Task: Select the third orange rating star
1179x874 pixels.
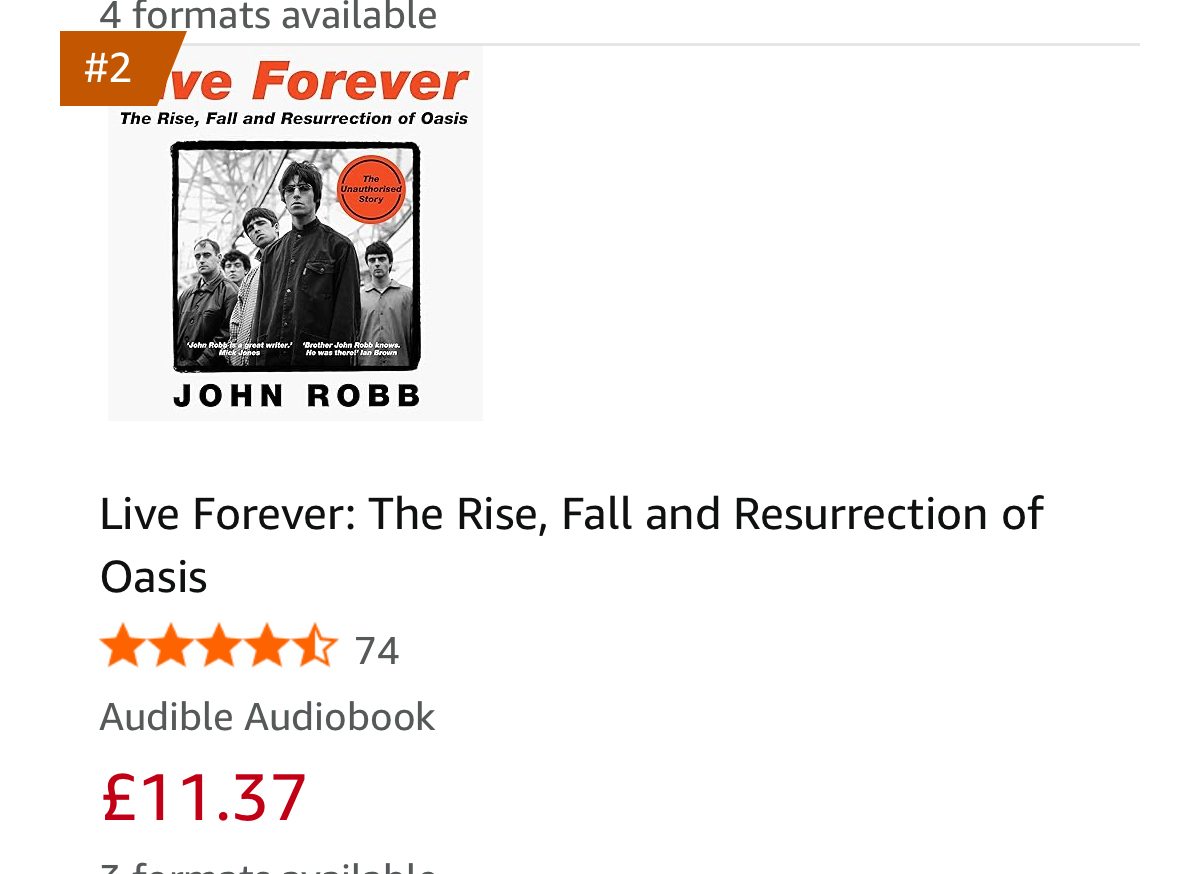Action: 220,645
